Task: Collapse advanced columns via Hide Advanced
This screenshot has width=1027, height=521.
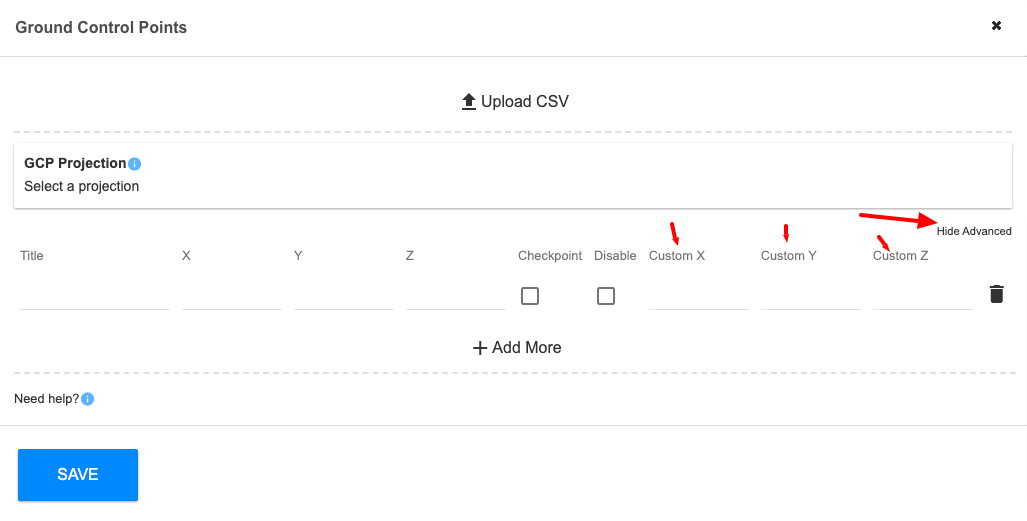Action: pos(974,231)
